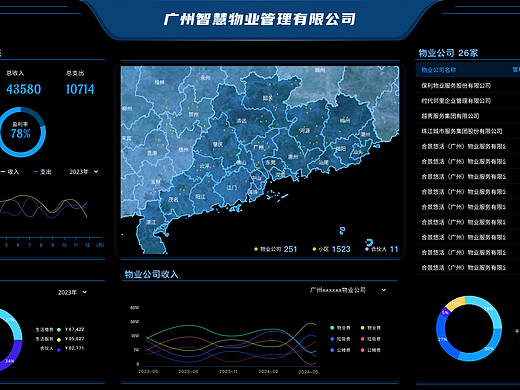
Task: Select the 保利物业服务股份有限公司 row
Action: point(468,86)
